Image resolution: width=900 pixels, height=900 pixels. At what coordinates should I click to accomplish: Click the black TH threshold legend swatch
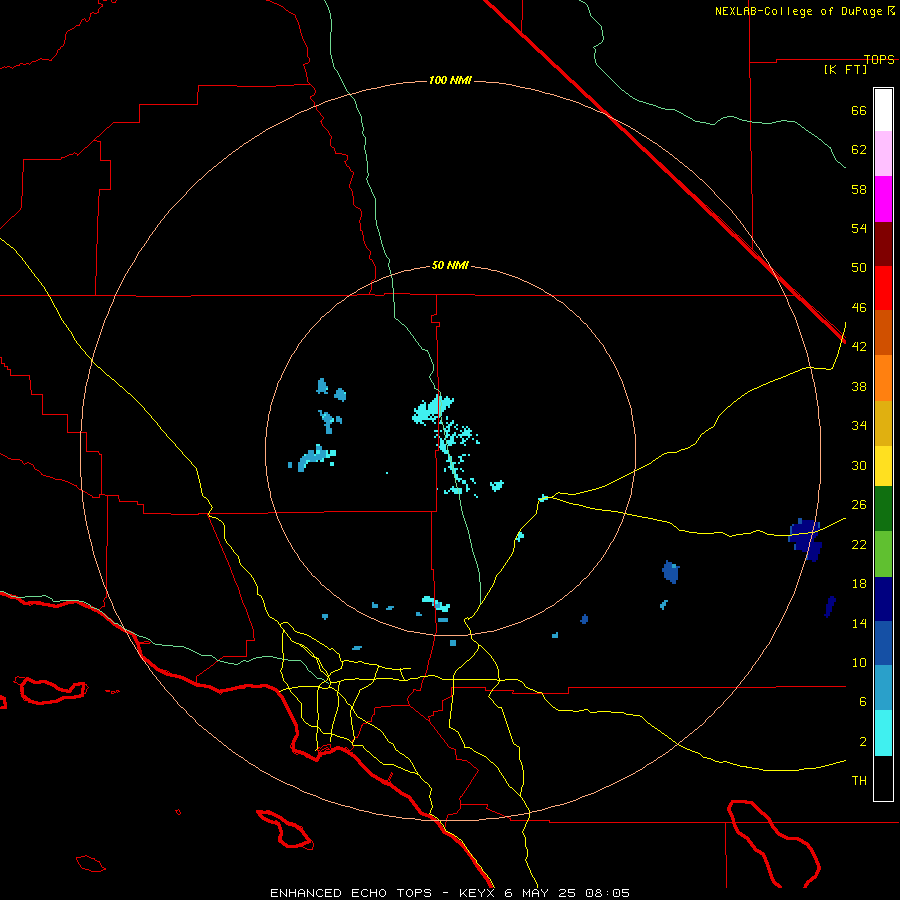(883, 778)
